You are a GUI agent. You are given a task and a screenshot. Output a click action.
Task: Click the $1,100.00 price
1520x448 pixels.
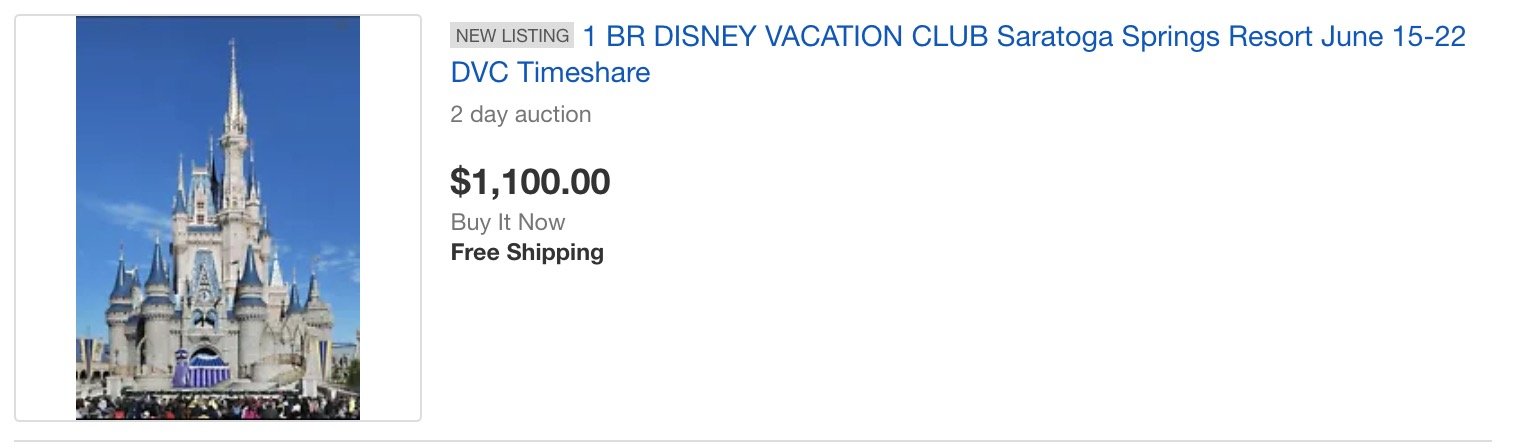(x=530, y=182)
